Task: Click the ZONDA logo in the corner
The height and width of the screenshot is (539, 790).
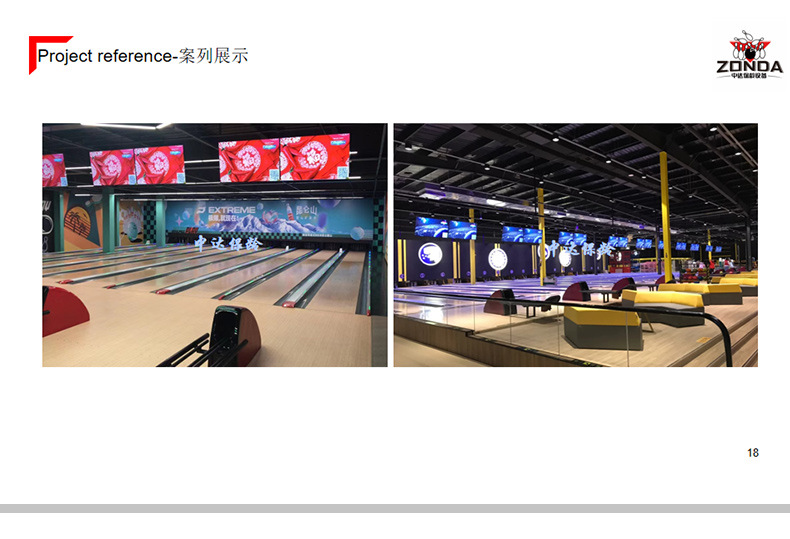Action: click(x=750, y=54)
